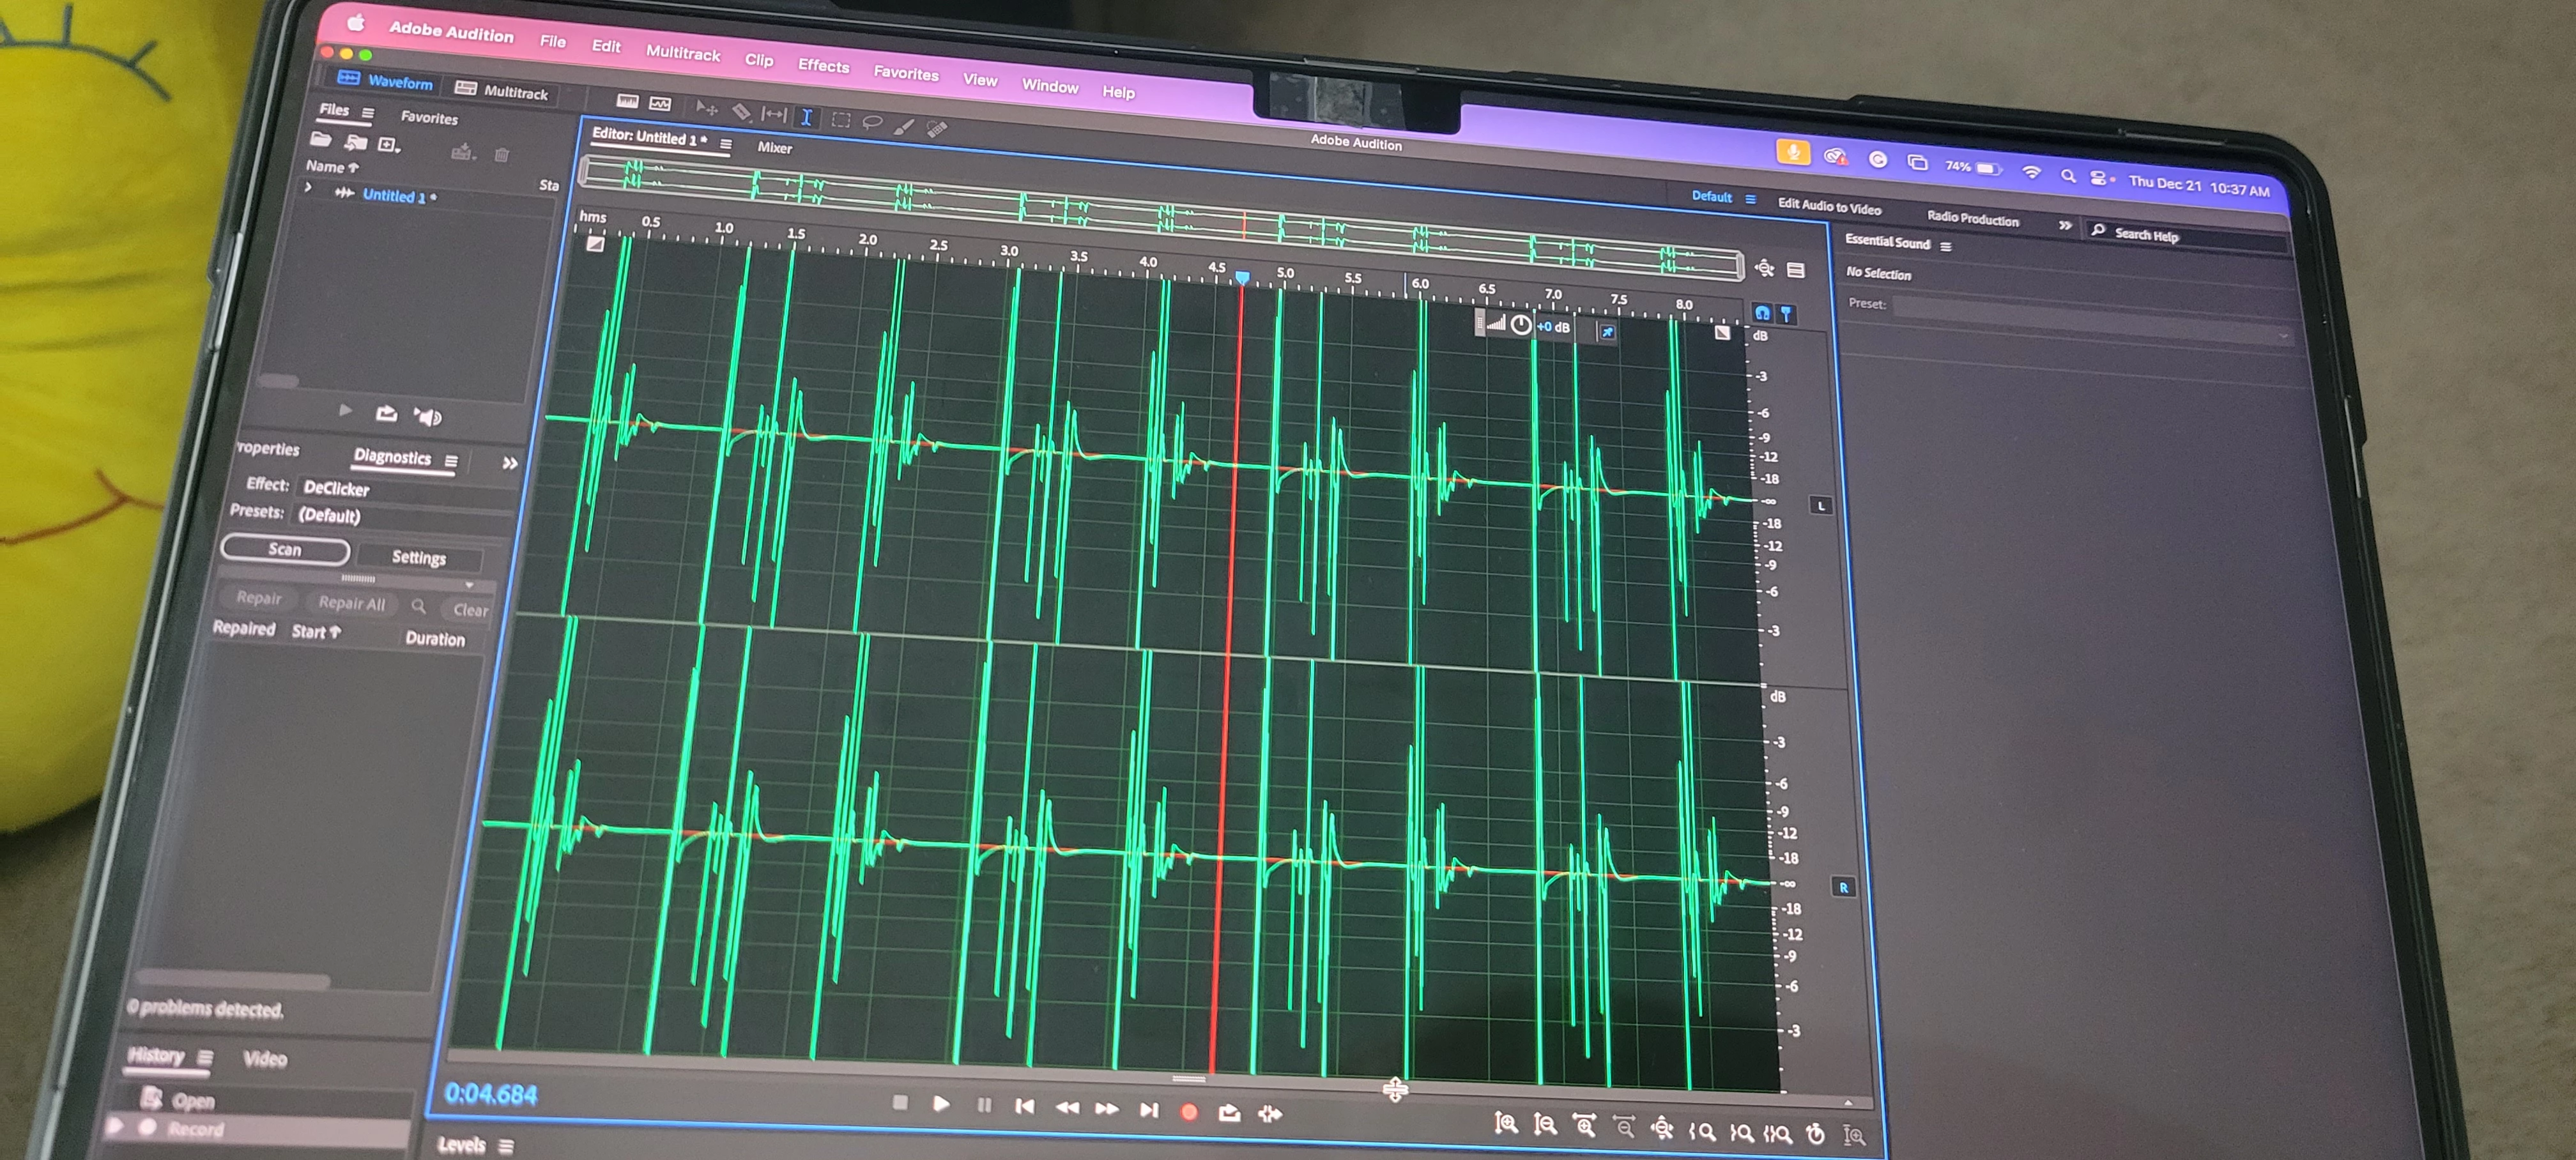Switch to the Mixer tab

point(774,148)
